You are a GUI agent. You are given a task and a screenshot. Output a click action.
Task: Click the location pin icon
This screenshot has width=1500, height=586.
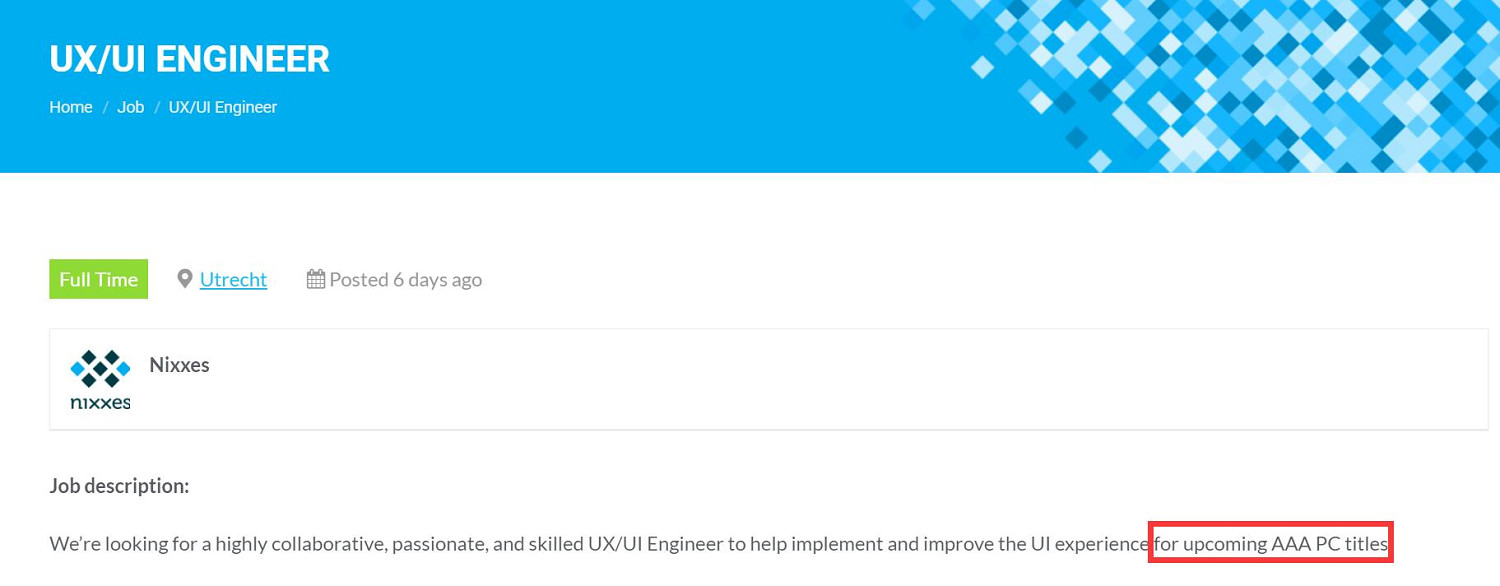(185, 279)
